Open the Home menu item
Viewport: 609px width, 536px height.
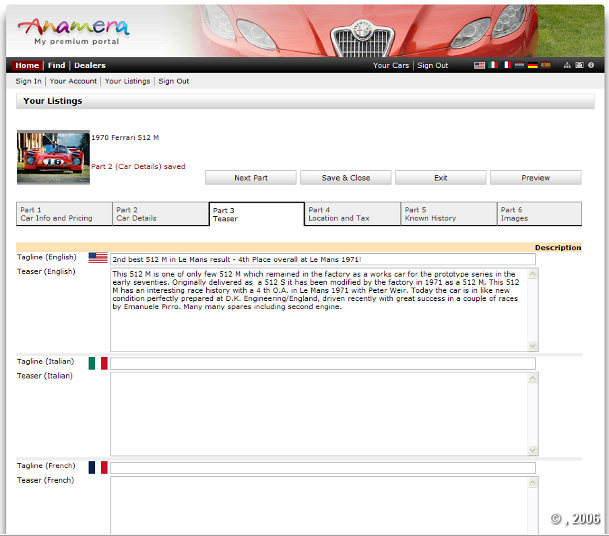pos(27,65)
